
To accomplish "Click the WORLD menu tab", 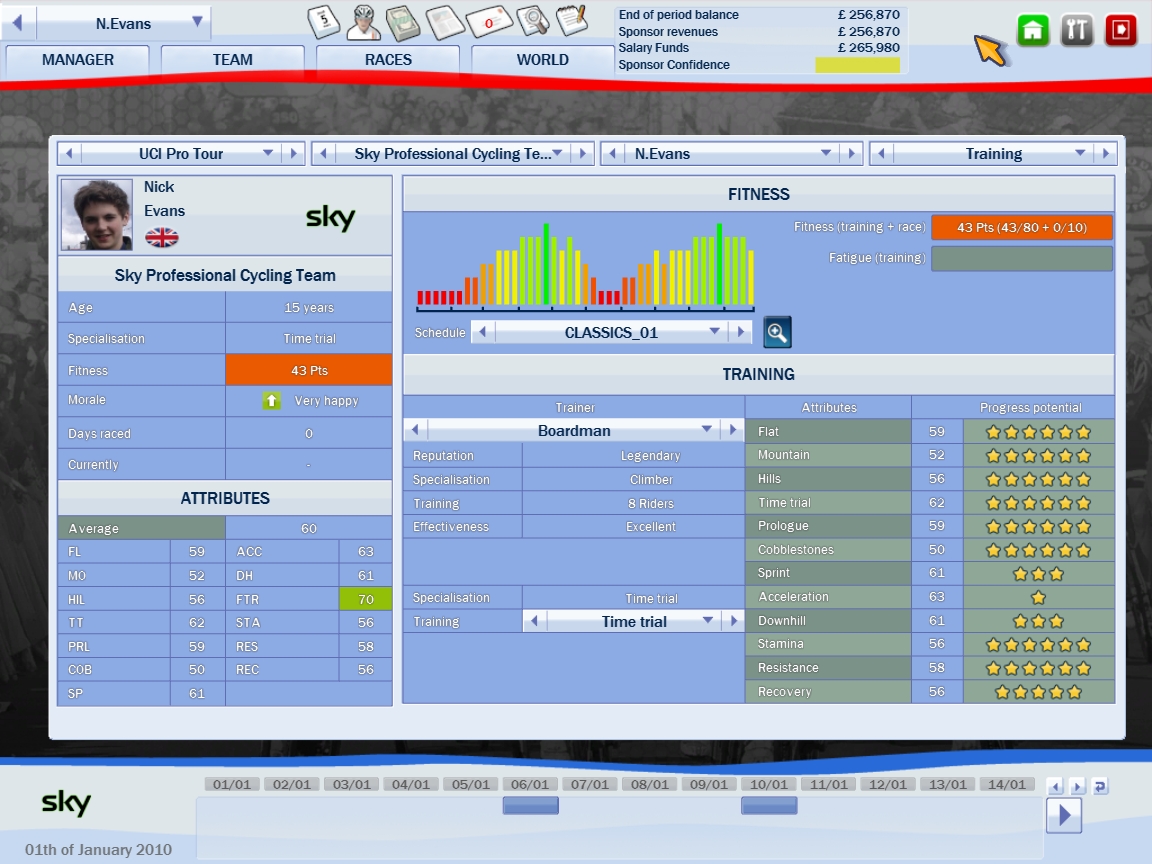I will point(543,60).
